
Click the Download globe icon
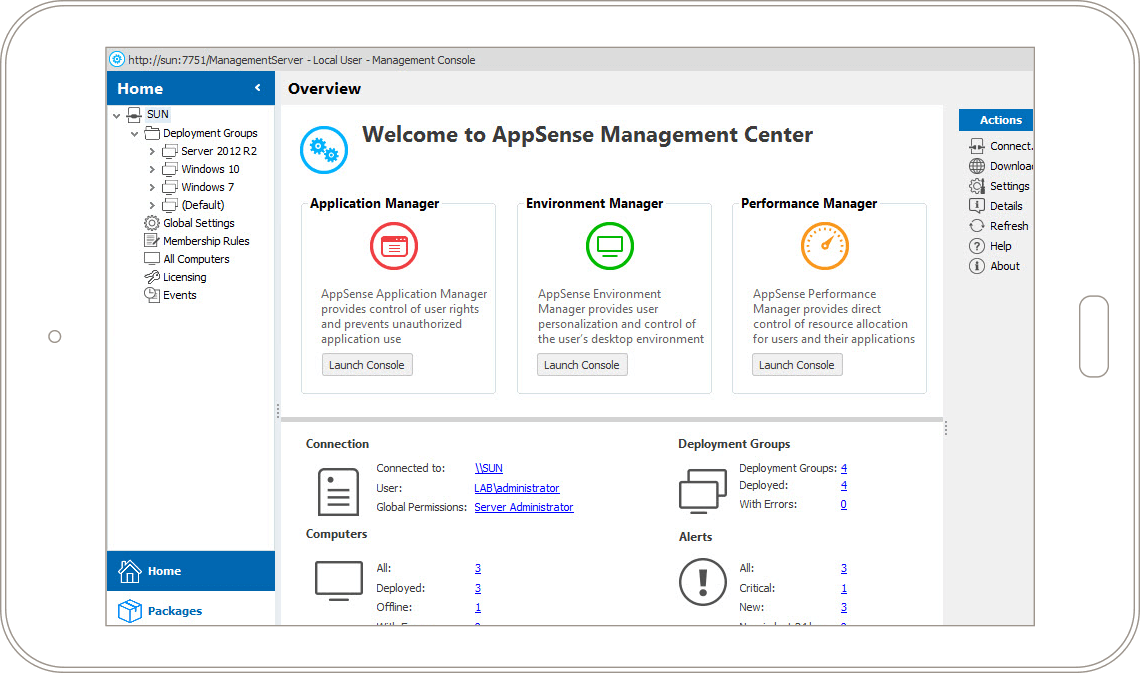(x=976, y=166)
